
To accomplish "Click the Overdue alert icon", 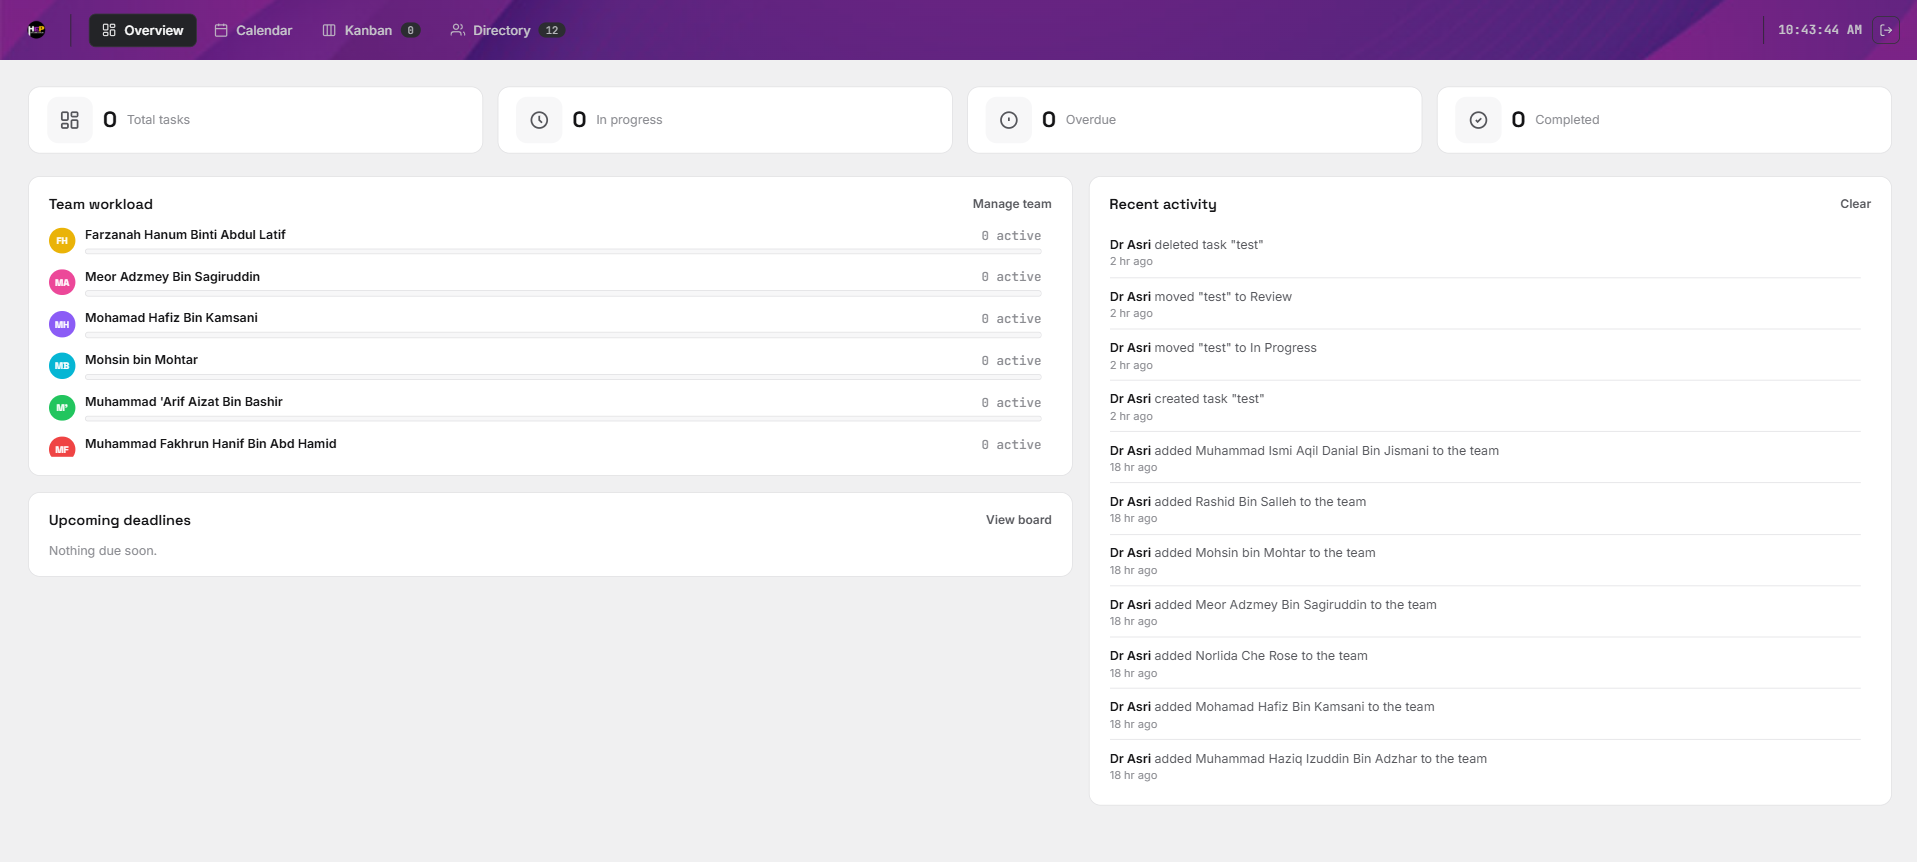I will [x=1009, y=120].
